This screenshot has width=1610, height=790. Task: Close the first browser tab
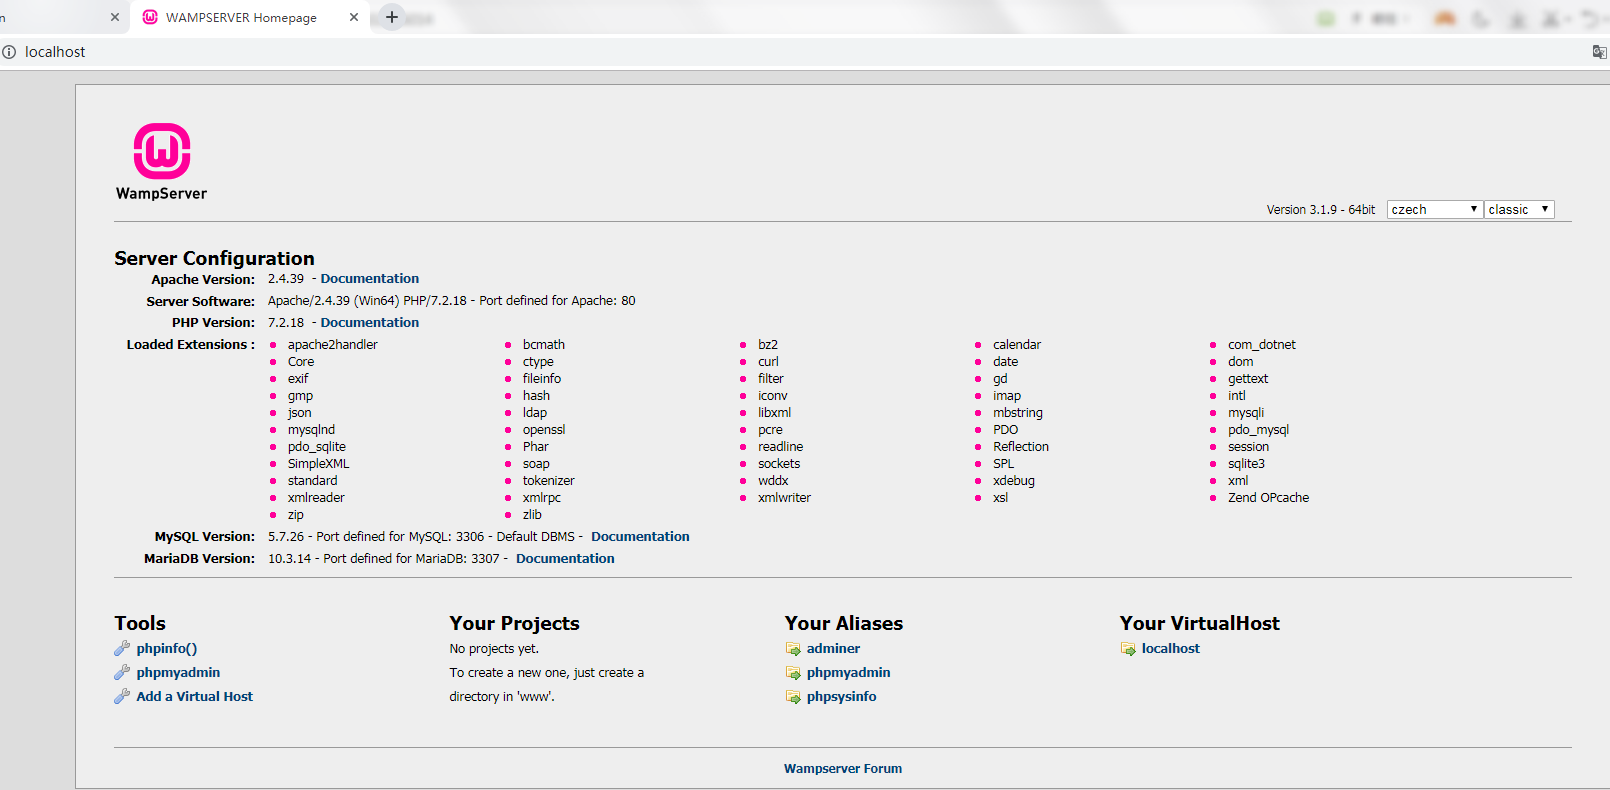point(115,17)
